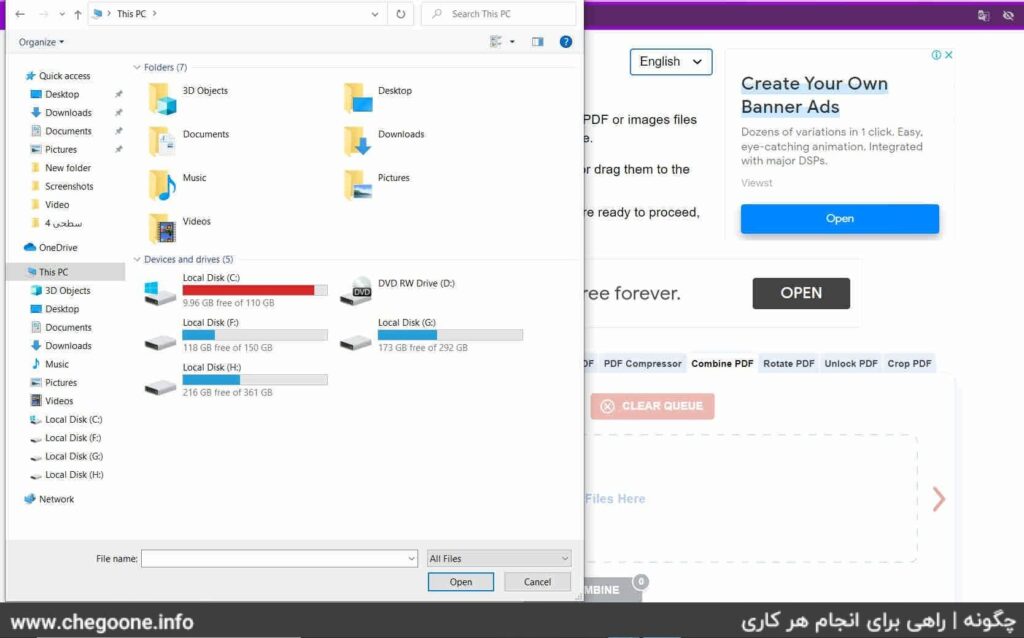Open the File name history dropdown
Image resolution: width=1024 pixels, height=638 pixels.
(x=411, y=558)
